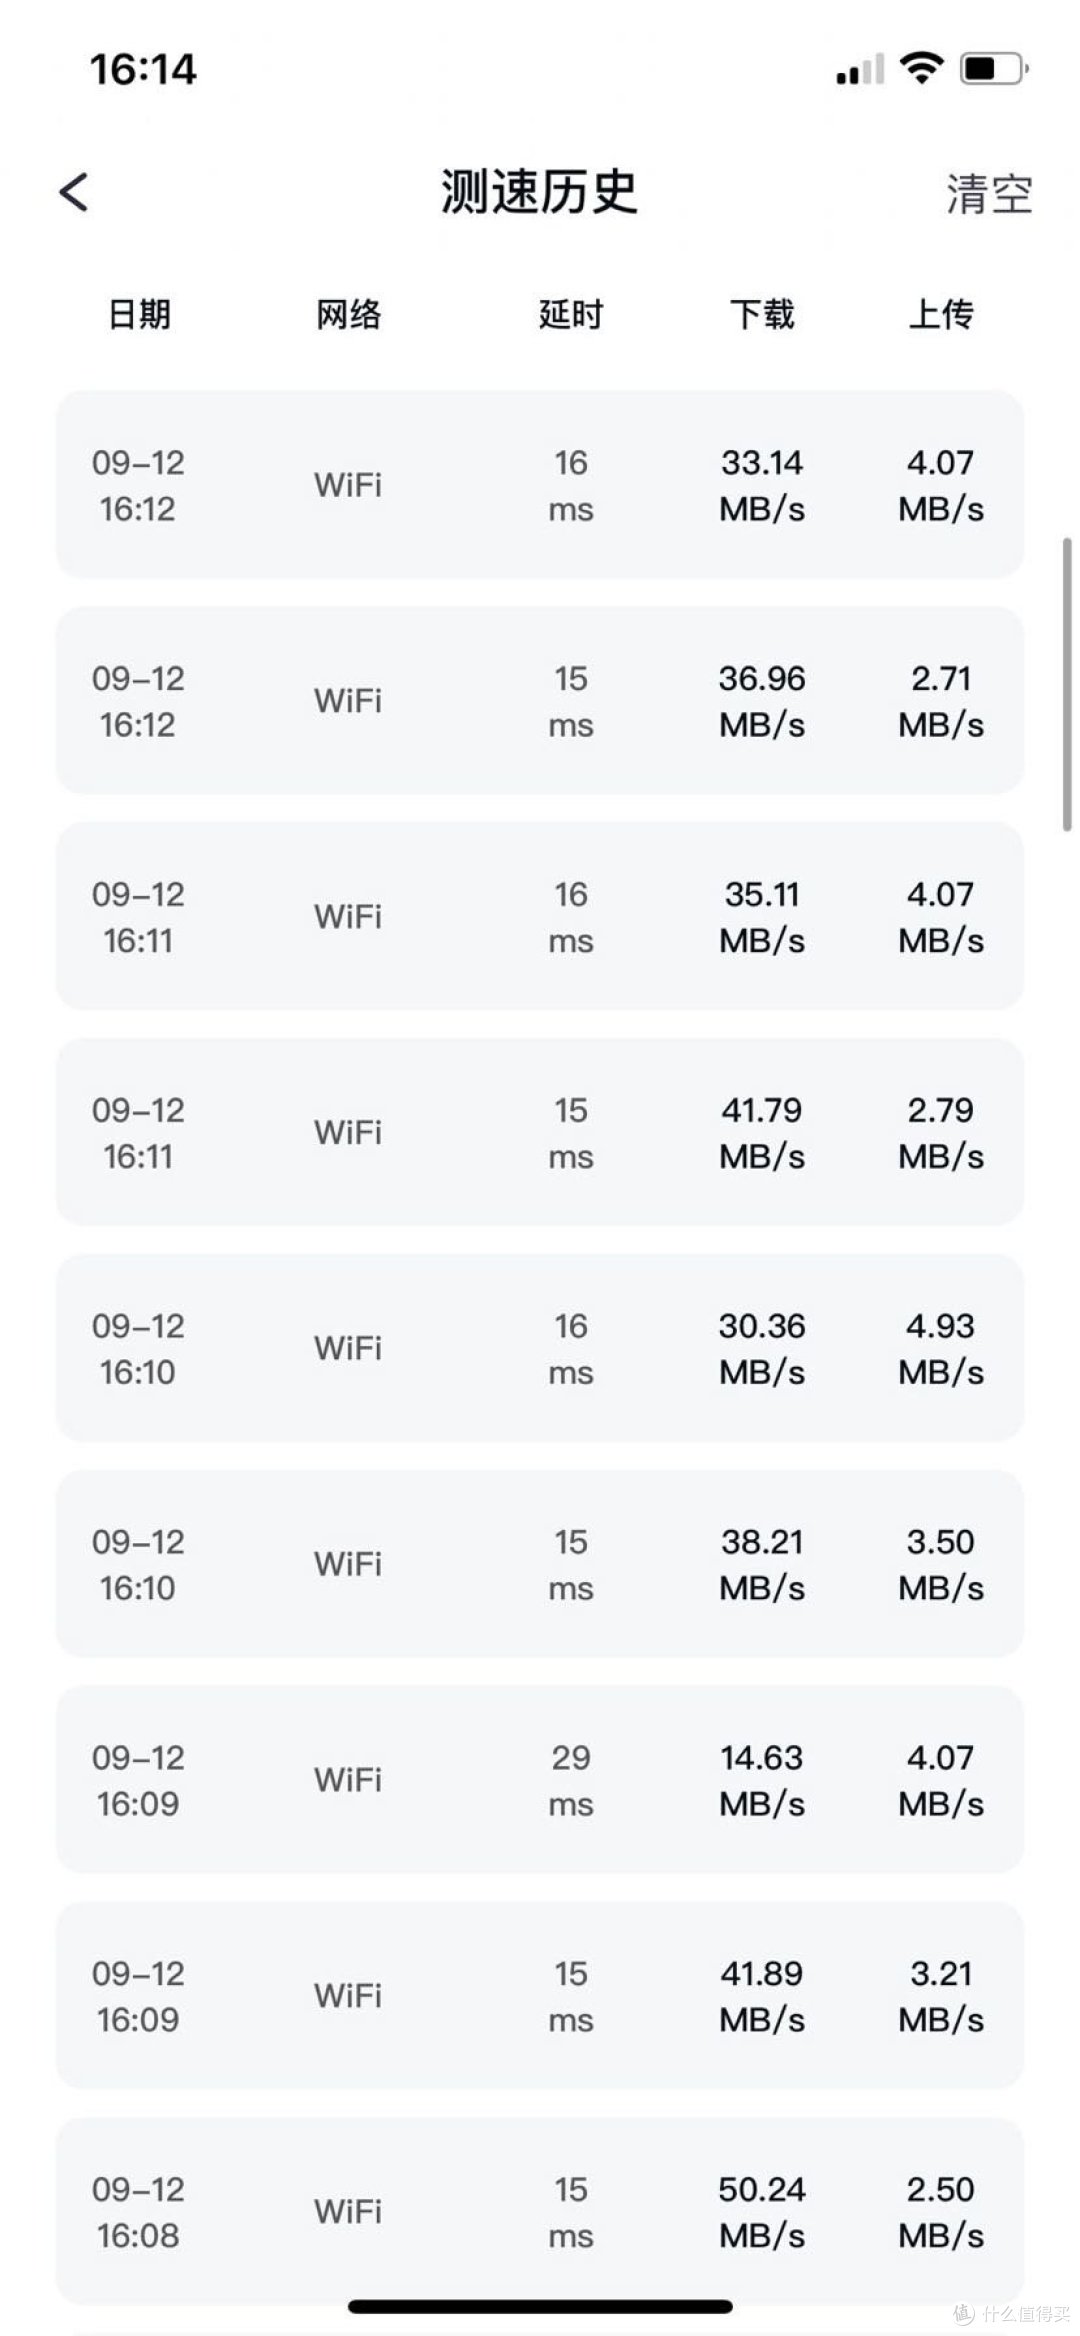
Task: Open record with 33.14 MB/s download
Action: pyautogui.click(x=540, y=485)
